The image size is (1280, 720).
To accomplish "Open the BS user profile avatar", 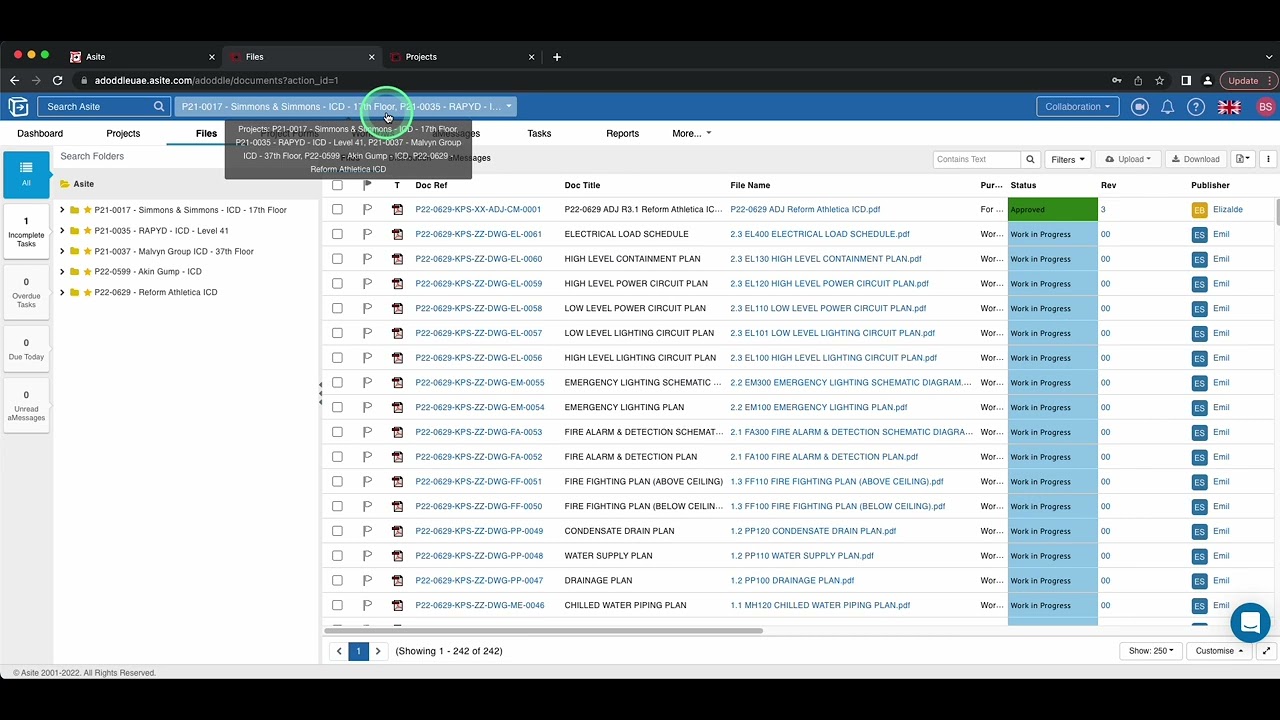I will (x=1265, y=107).
